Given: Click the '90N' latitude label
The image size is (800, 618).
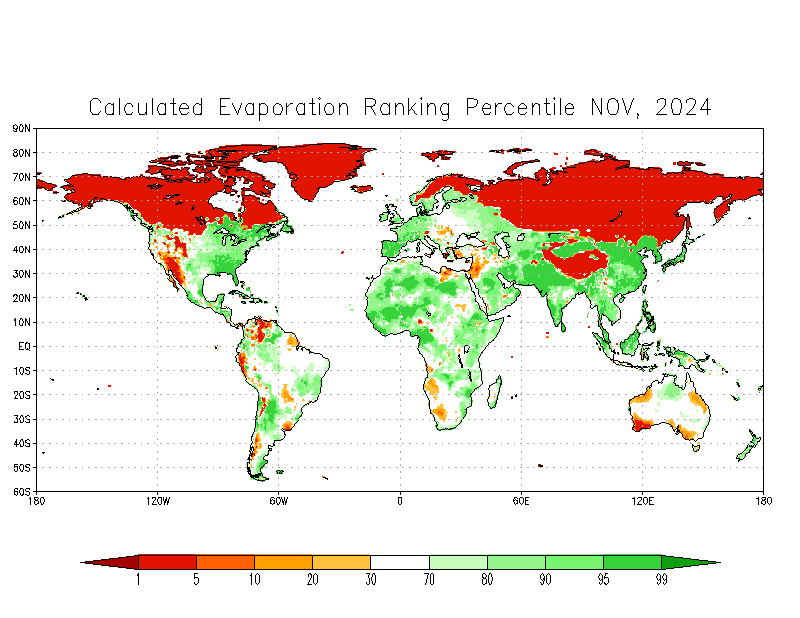Looking at the screenshot, I should [x=21, y=128].
